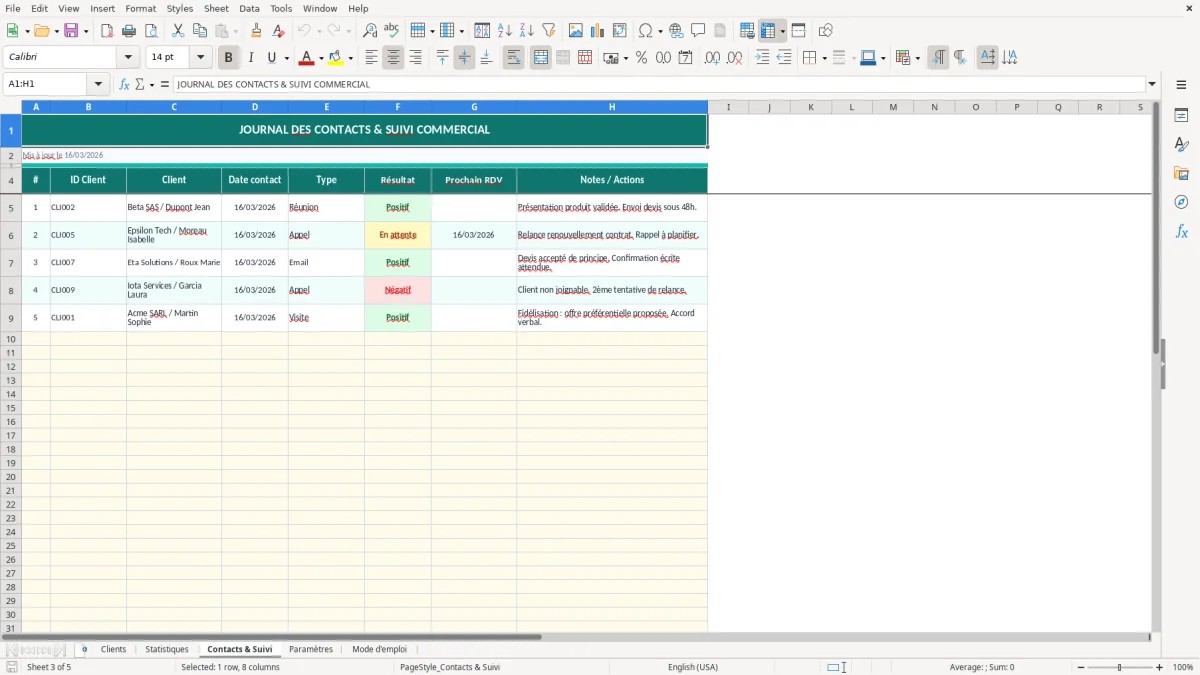The height and width of the screenshot is (675, 1200).
Task: Open Print Preview
Action: coord(151,31)
